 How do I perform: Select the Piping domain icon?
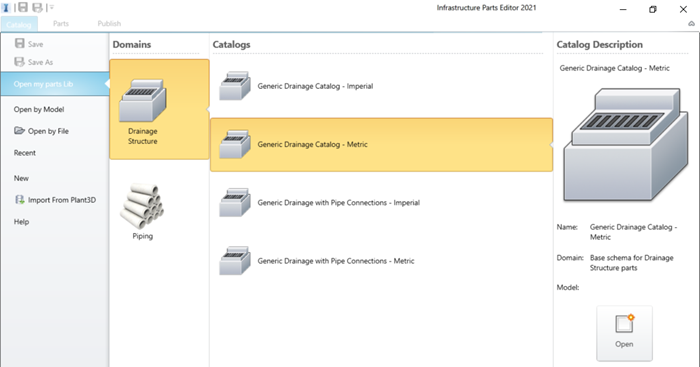click(142, 206)
